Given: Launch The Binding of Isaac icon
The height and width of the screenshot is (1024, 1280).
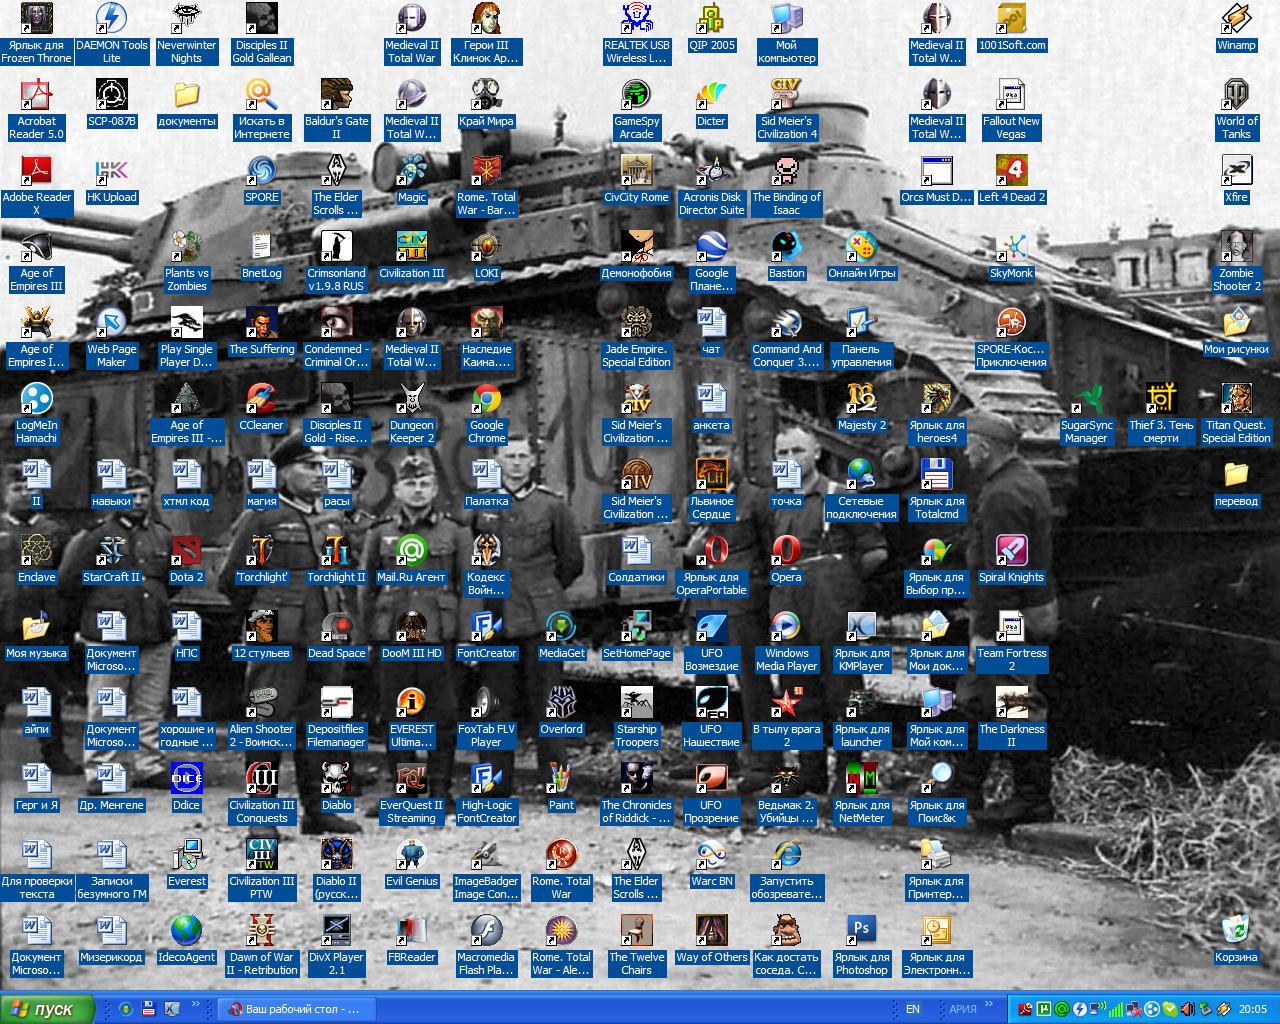Looking at the screenshot, I should click(x=786, y=185).
